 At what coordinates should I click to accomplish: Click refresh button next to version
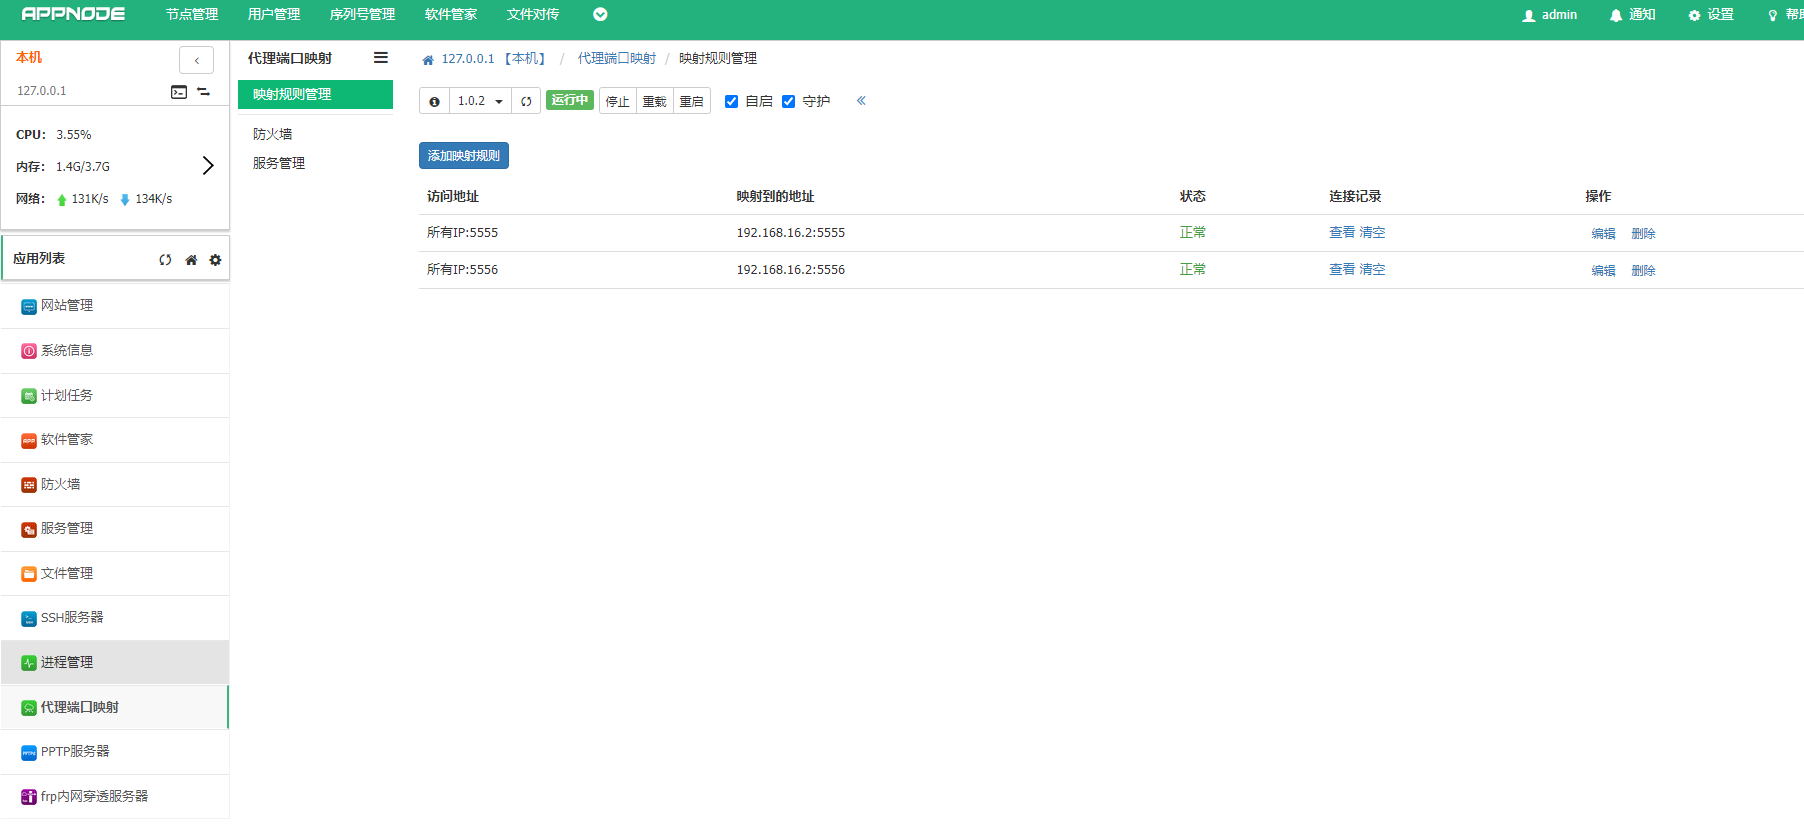(526, 101)
